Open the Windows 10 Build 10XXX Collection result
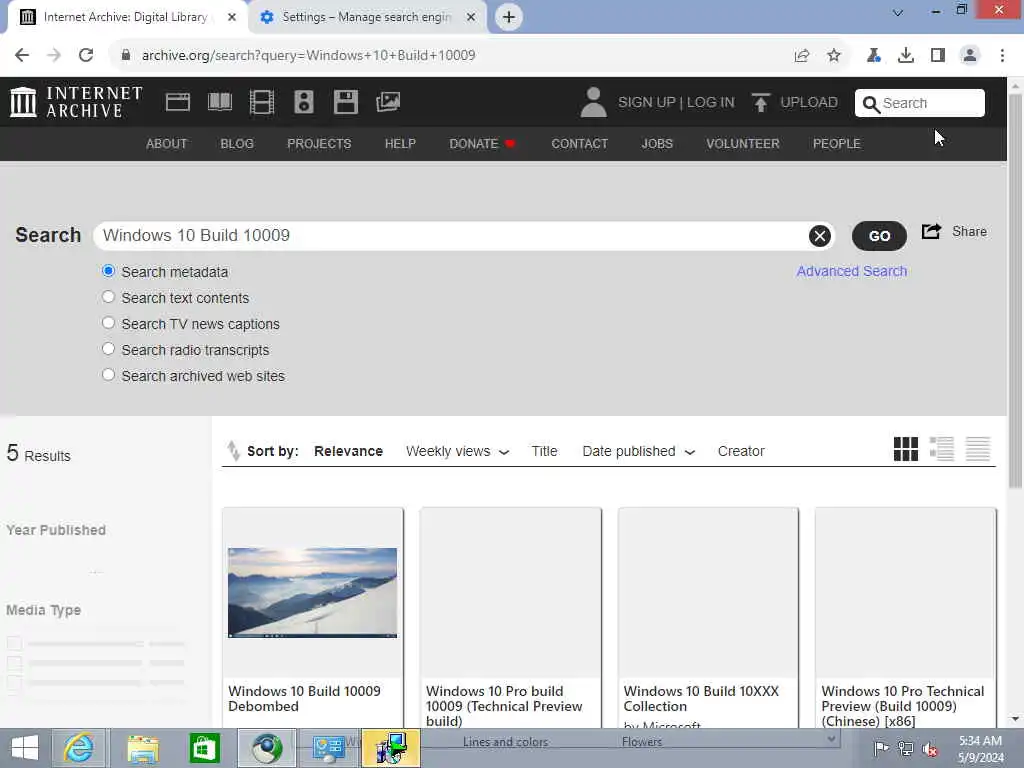The width and height of the screenshot is (1024, 768). click(708, 617)
